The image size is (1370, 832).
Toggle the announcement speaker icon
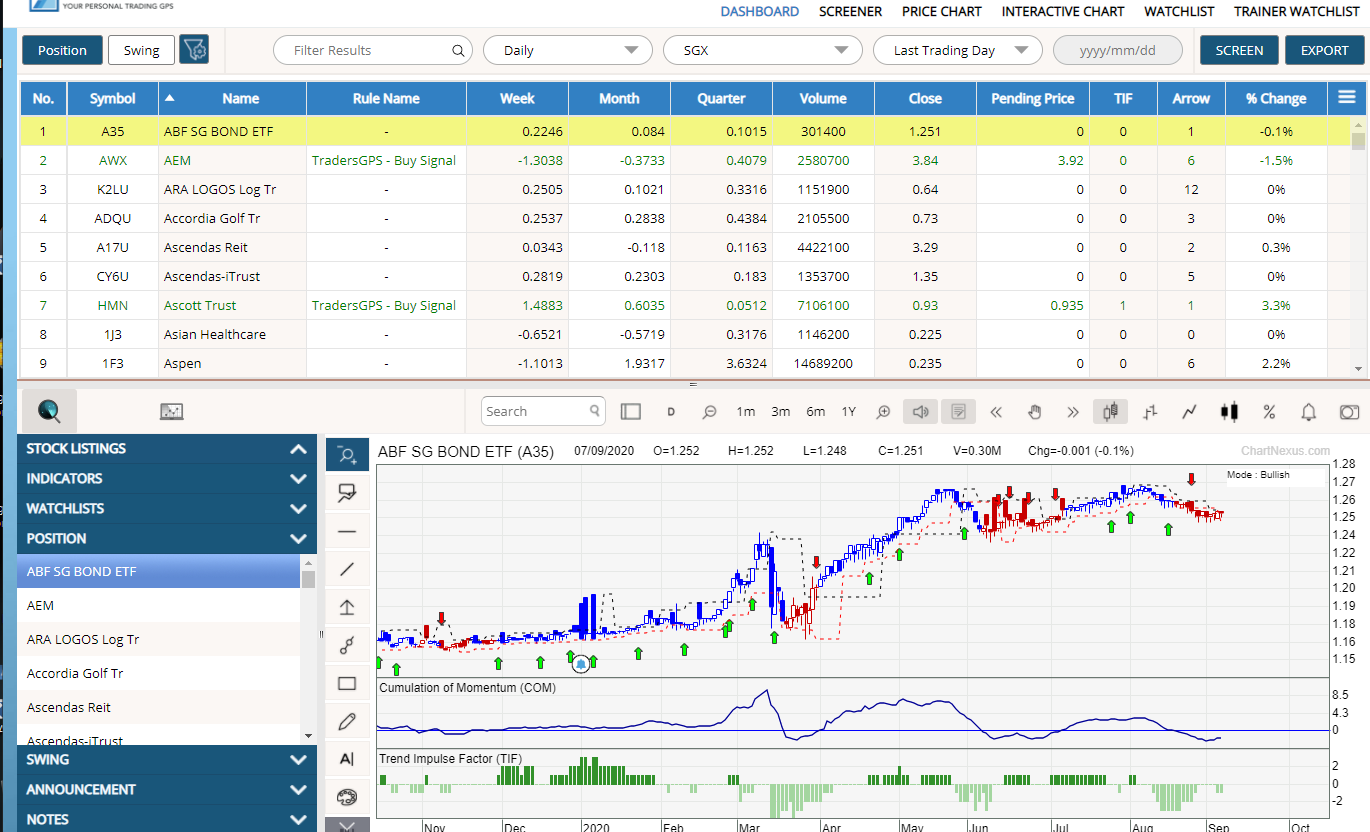(920, 411)
